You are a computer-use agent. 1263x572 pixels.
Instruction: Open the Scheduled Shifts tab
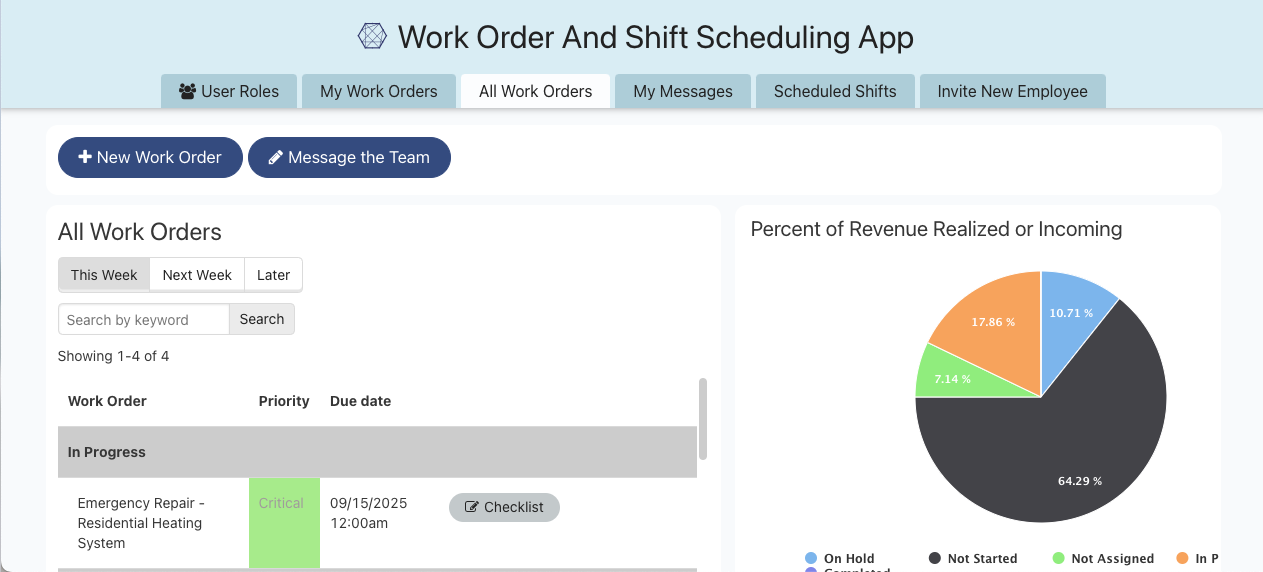pyautogui.click(x=835, y=91)
